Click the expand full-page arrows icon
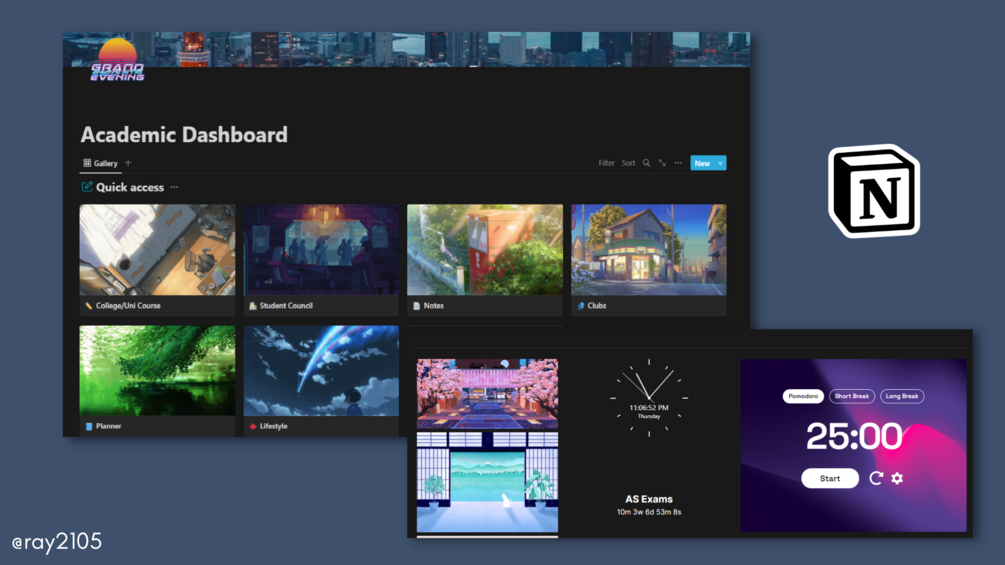1005x565 pixels. pyautogui.click(x=662, y=163)
